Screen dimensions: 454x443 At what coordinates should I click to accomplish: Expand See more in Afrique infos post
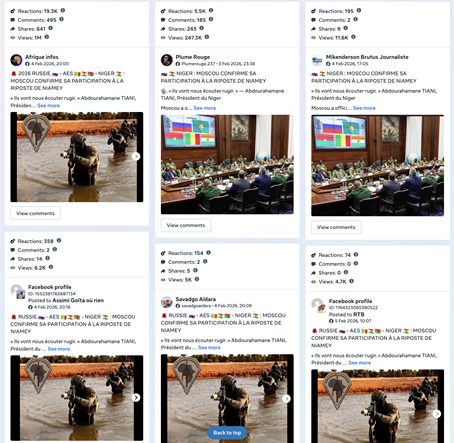(48, 106)
